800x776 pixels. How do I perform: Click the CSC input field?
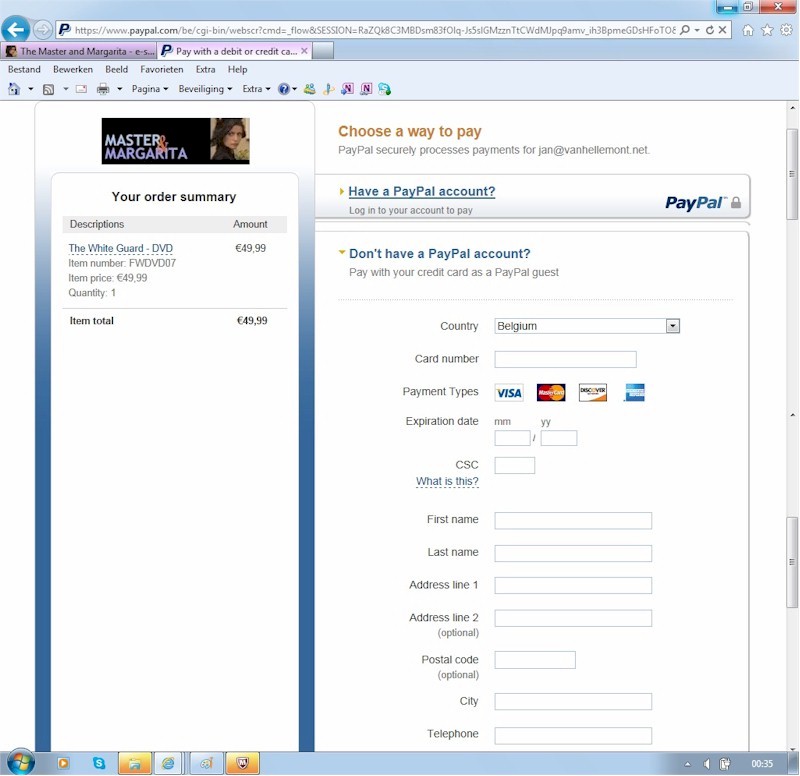(x=514, y=465)
